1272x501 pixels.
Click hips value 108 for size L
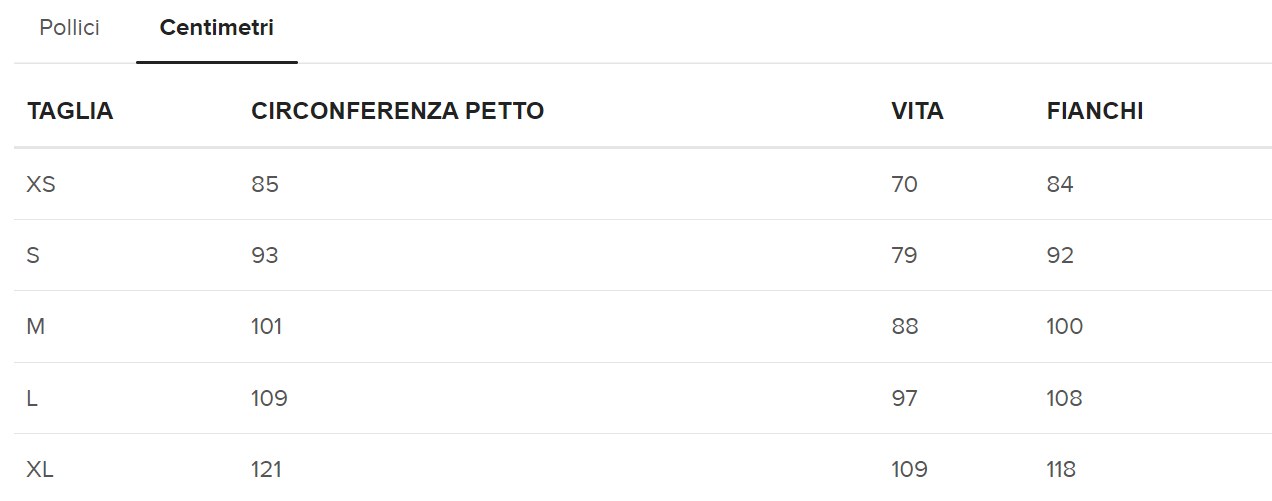1065,398
